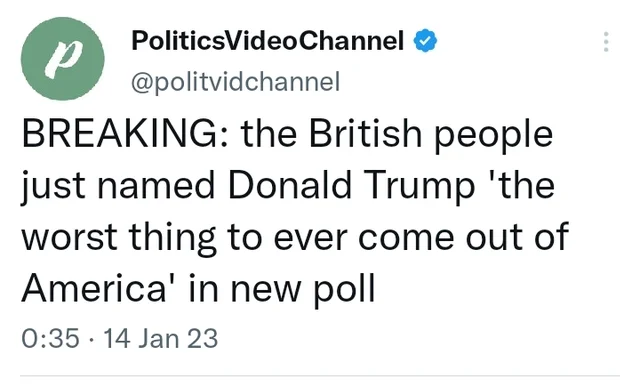
Task: Click 'Donald Trump' in the tweet body
Action: pyautogui.click(x=352, y=186)
